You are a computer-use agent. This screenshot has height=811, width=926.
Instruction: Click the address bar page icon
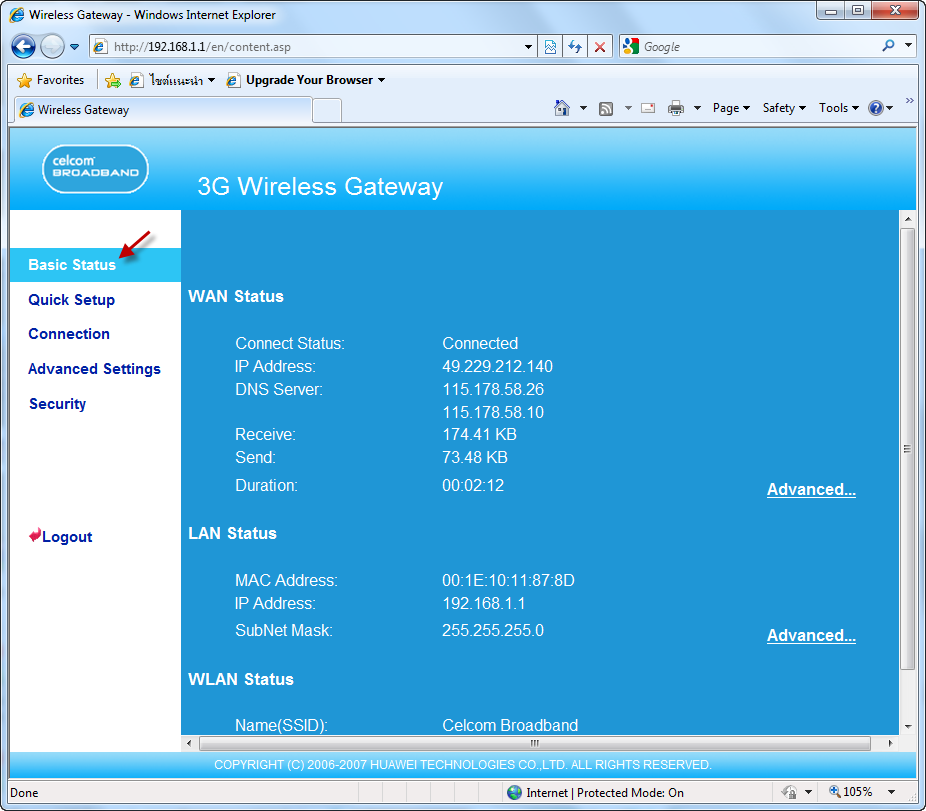100,47
